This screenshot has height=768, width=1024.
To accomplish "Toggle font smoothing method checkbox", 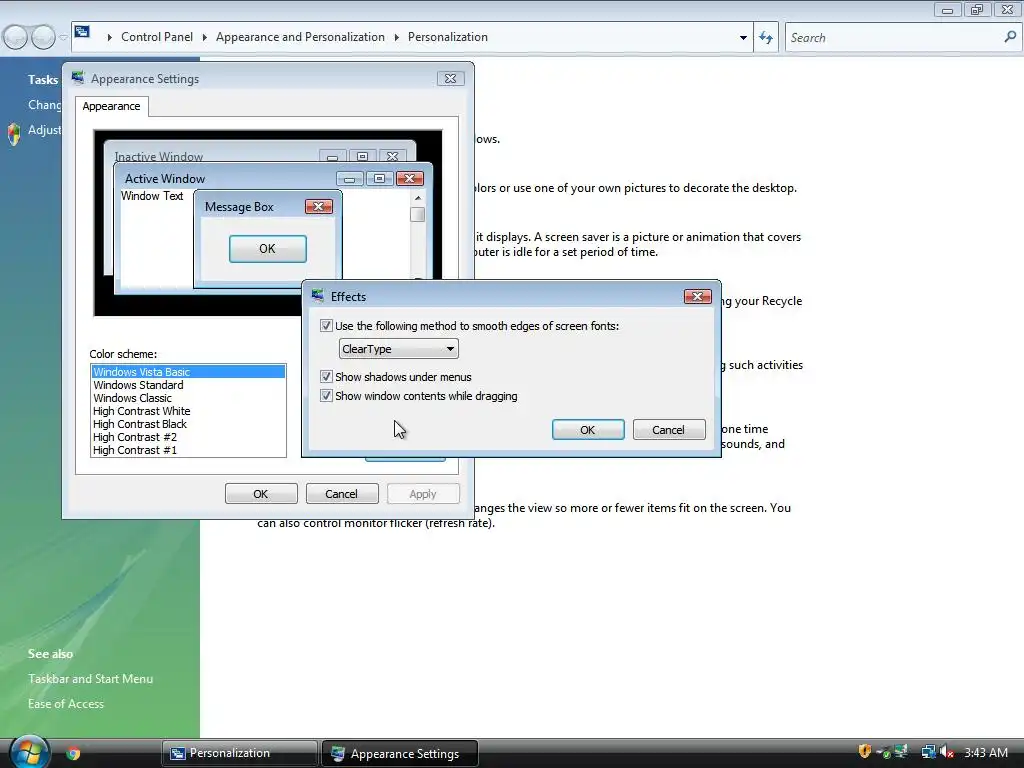I will click(326, 325).
